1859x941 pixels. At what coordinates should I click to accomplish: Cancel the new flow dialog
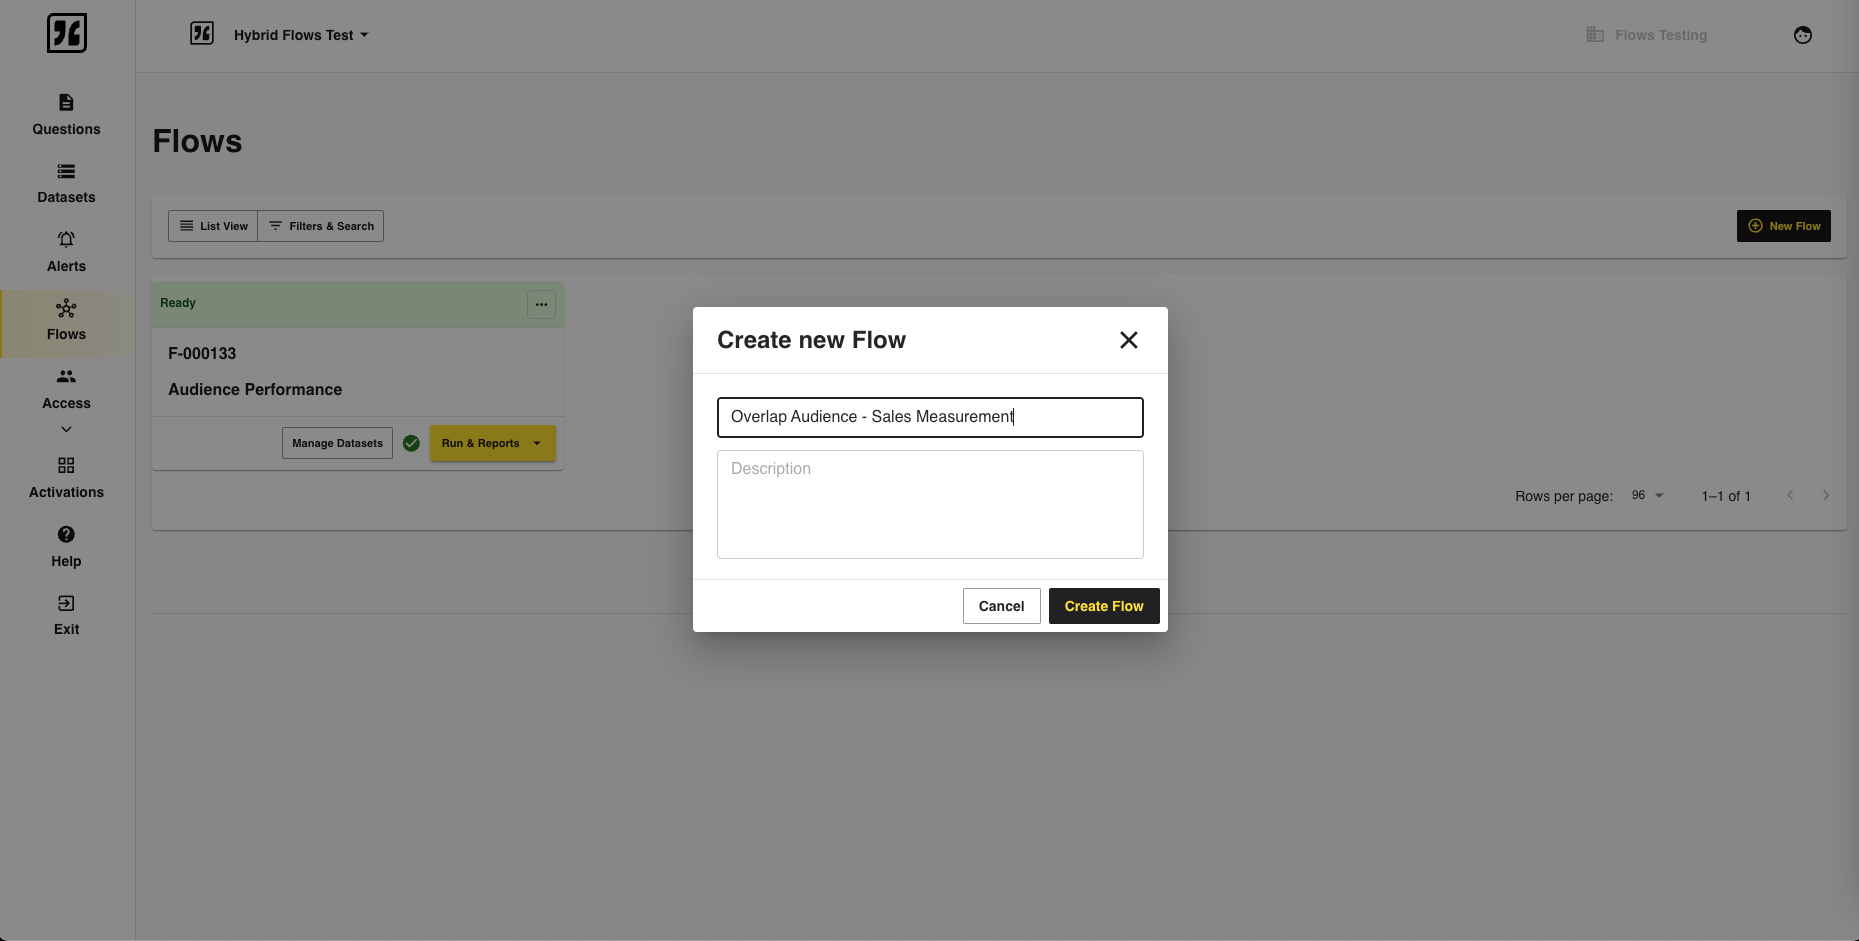[x=1001, y=606]
